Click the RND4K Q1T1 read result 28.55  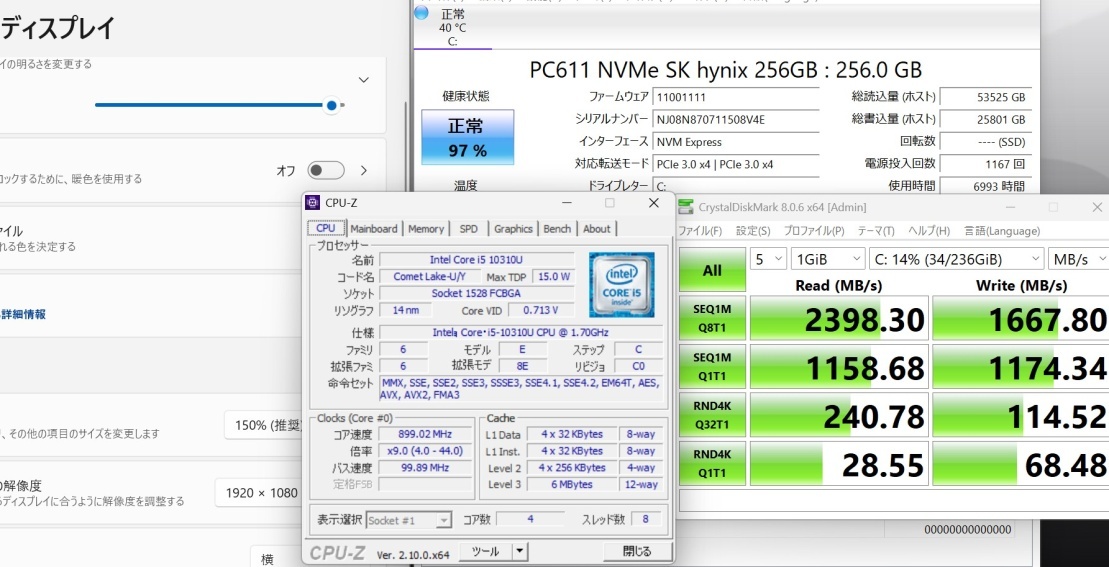[838, 464]
